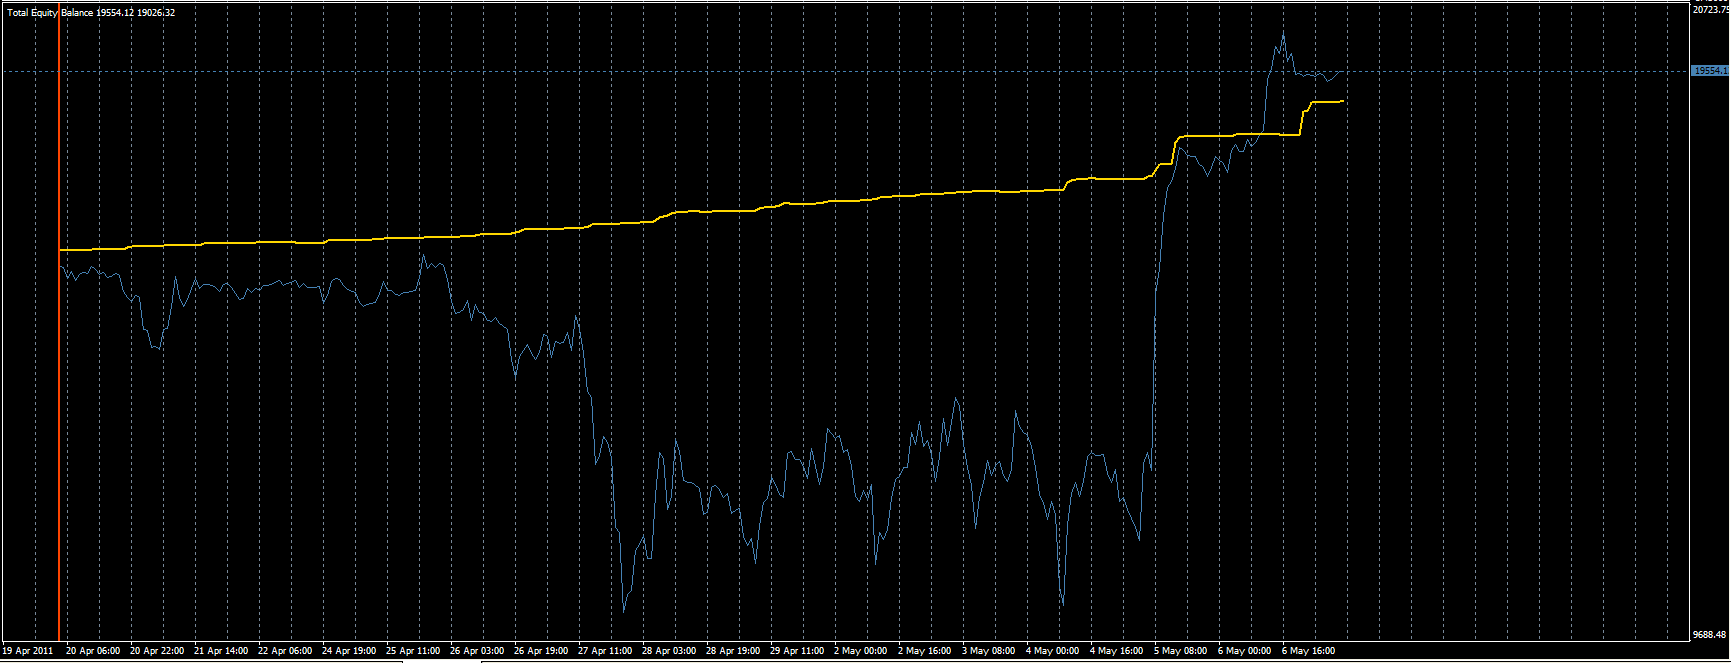Viewport: 1731px width, 663px height.
Task: Click the 6 May 16:00 time label
Action: 1309,651
